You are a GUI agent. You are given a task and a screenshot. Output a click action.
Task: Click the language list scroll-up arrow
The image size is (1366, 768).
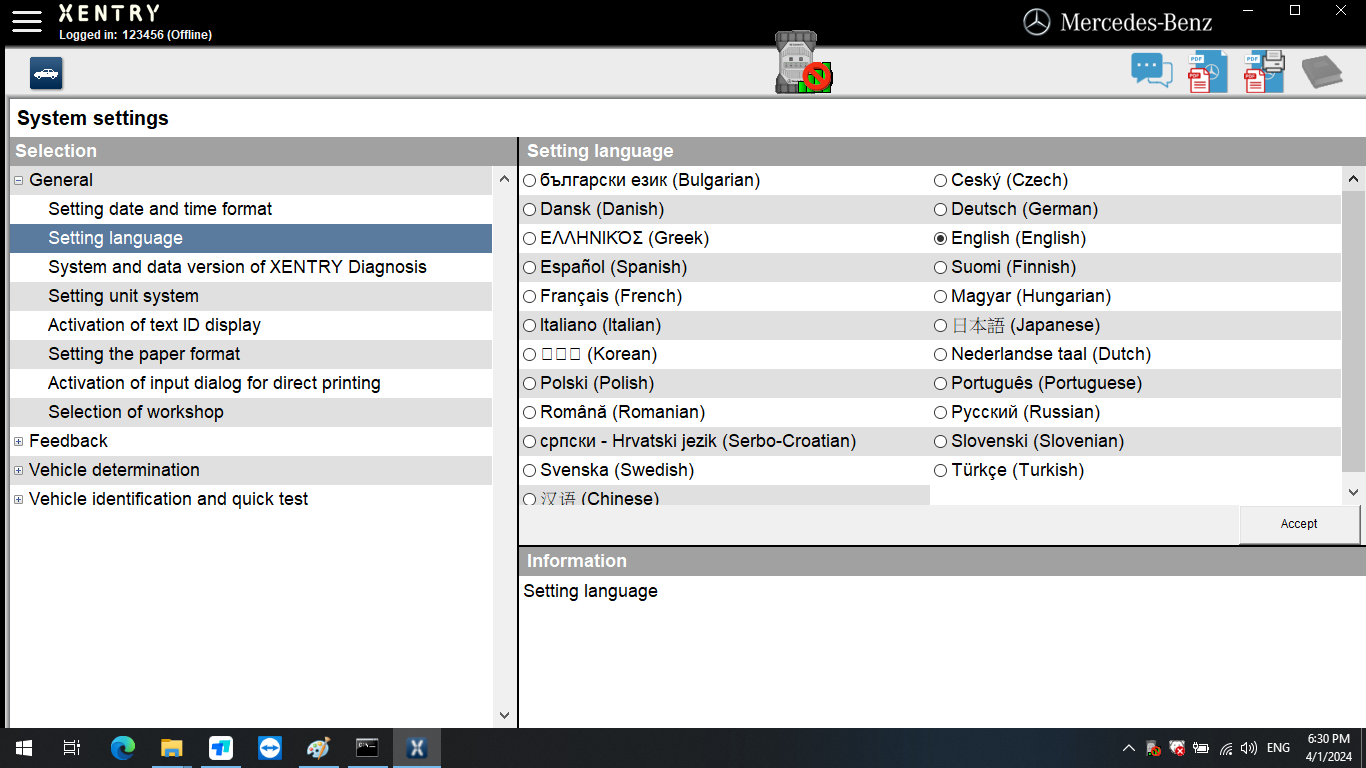click(x=1353, y=180)
